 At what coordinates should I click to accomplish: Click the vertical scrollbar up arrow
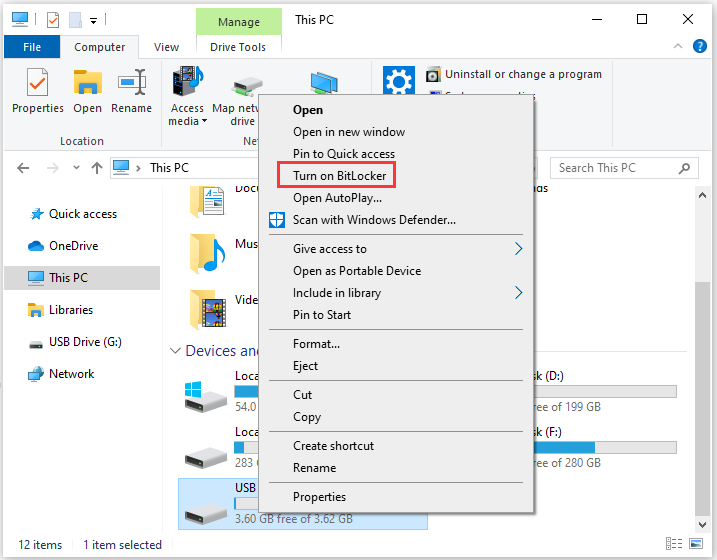(702, 195)
